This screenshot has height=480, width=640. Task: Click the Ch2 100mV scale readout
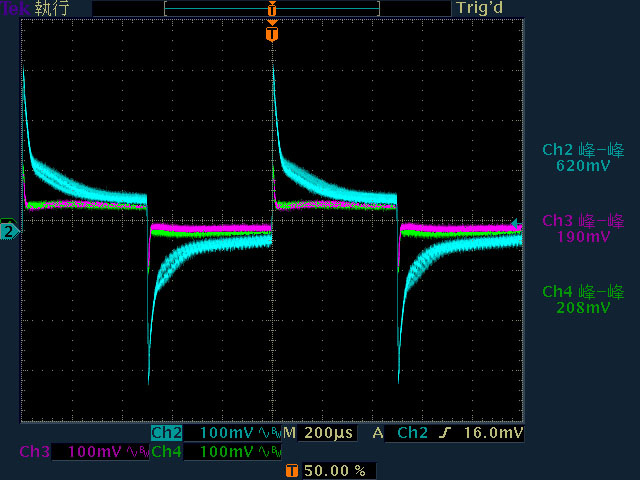click(227, 433)
